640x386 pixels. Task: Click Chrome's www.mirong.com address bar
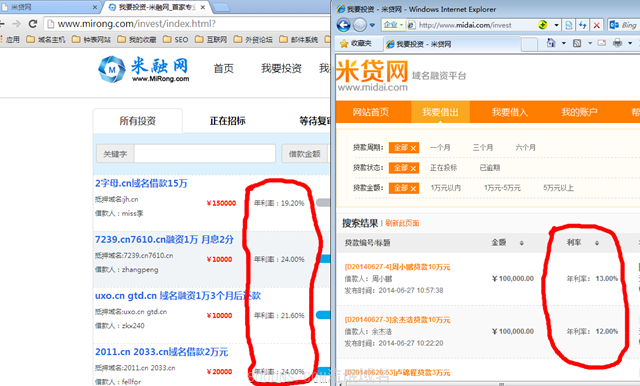point(187,24)
